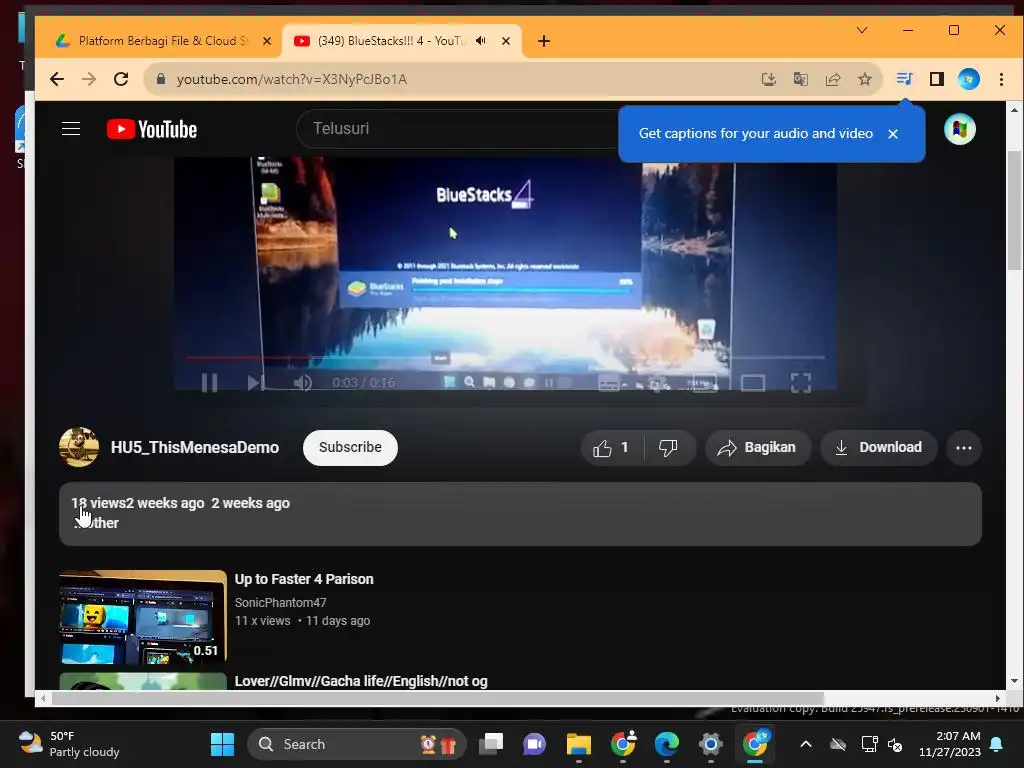Mute the video player volume
Screen dimensions: 1024x768
302,383
